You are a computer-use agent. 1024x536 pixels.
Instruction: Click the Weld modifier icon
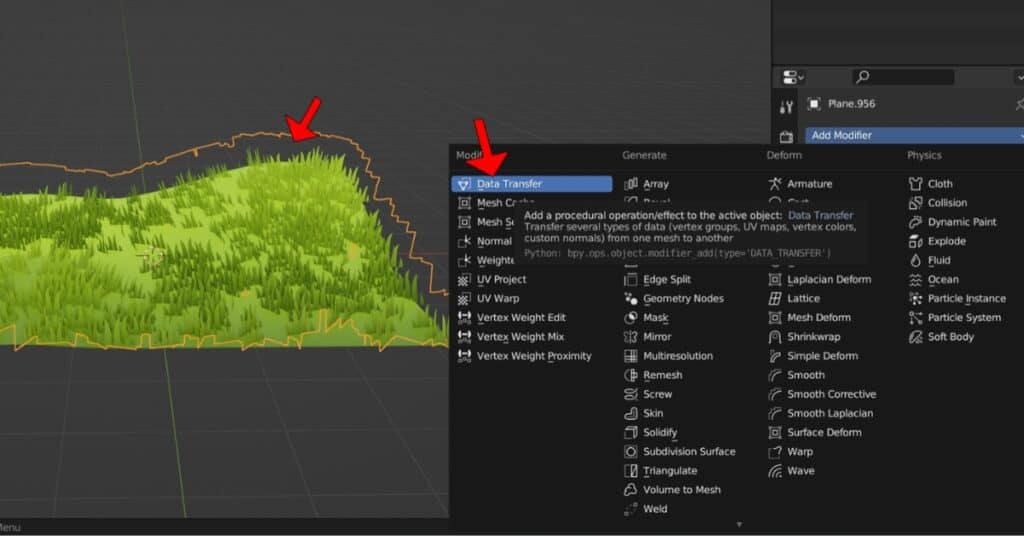click(631, 509)
